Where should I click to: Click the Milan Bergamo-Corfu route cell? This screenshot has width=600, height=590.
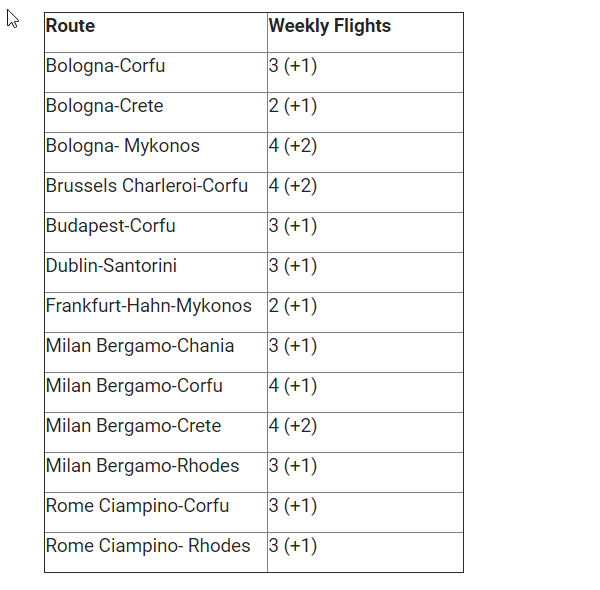[x=156, y=393]
